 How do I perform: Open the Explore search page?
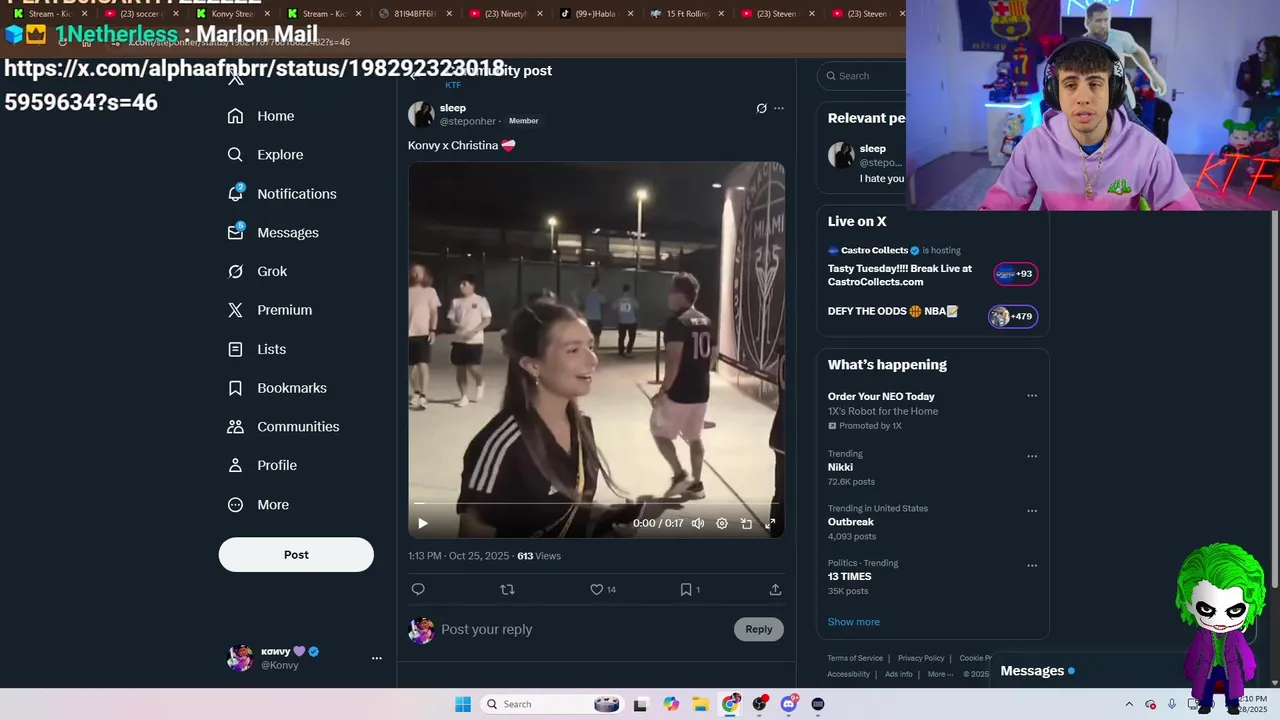pos(265,155)
